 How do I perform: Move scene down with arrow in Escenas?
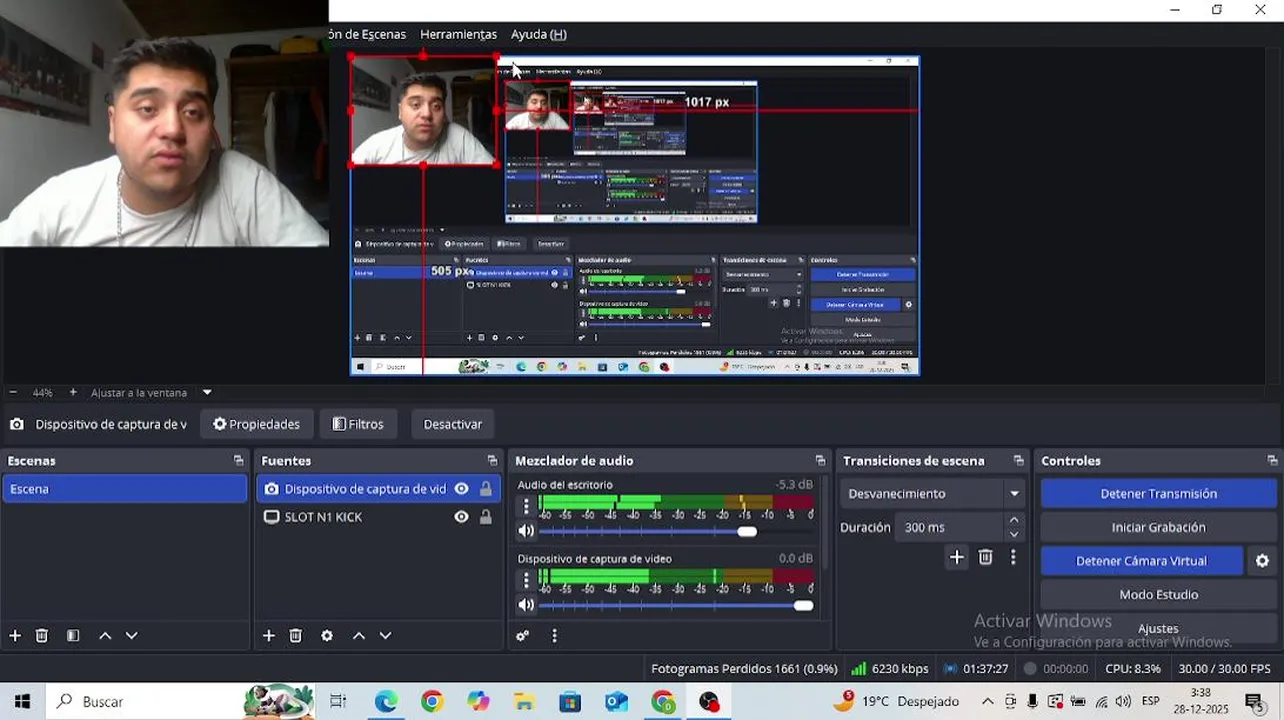[131, 636]
